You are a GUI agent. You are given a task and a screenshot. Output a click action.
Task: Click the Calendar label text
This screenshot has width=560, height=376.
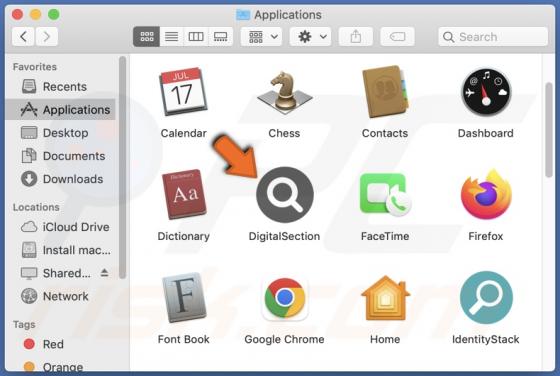tap(184, 133)
